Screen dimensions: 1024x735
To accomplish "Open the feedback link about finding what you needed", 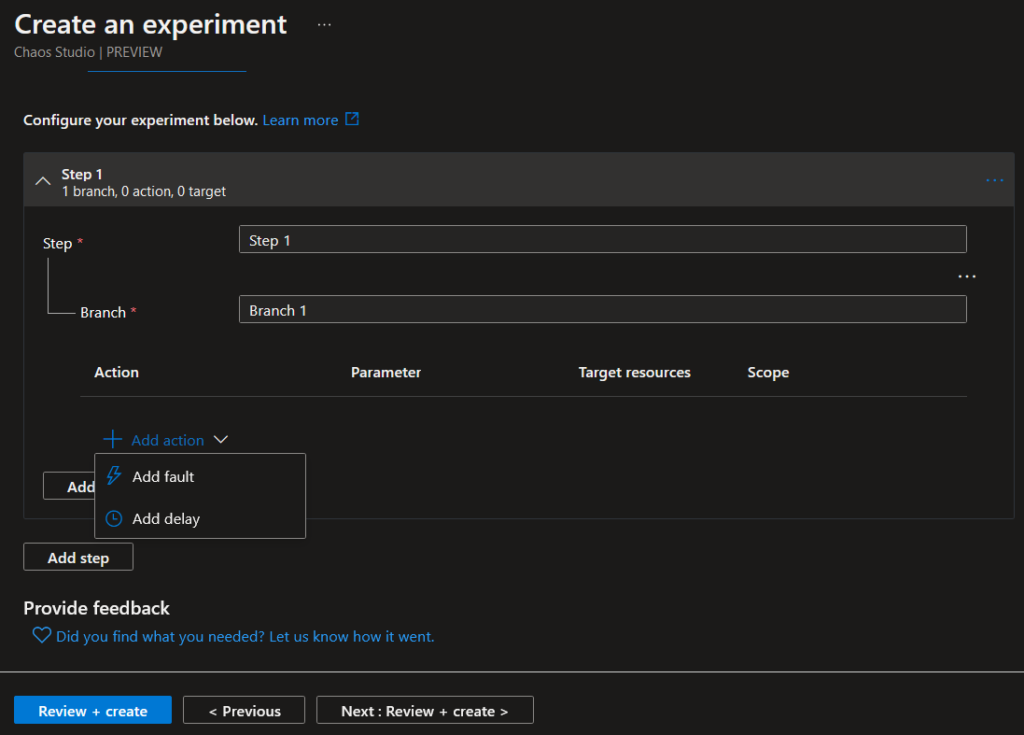I will point(245,636).
